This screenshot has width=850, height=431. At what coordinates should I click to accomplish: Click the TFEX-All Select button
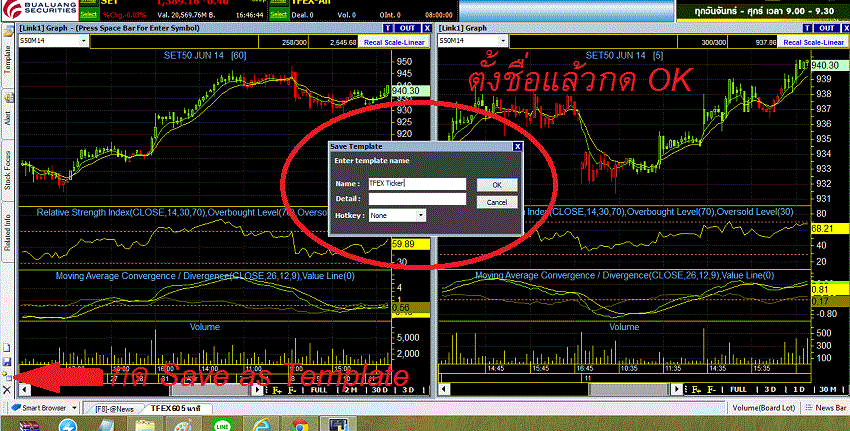pyautogui.click(x=279, y=15)
